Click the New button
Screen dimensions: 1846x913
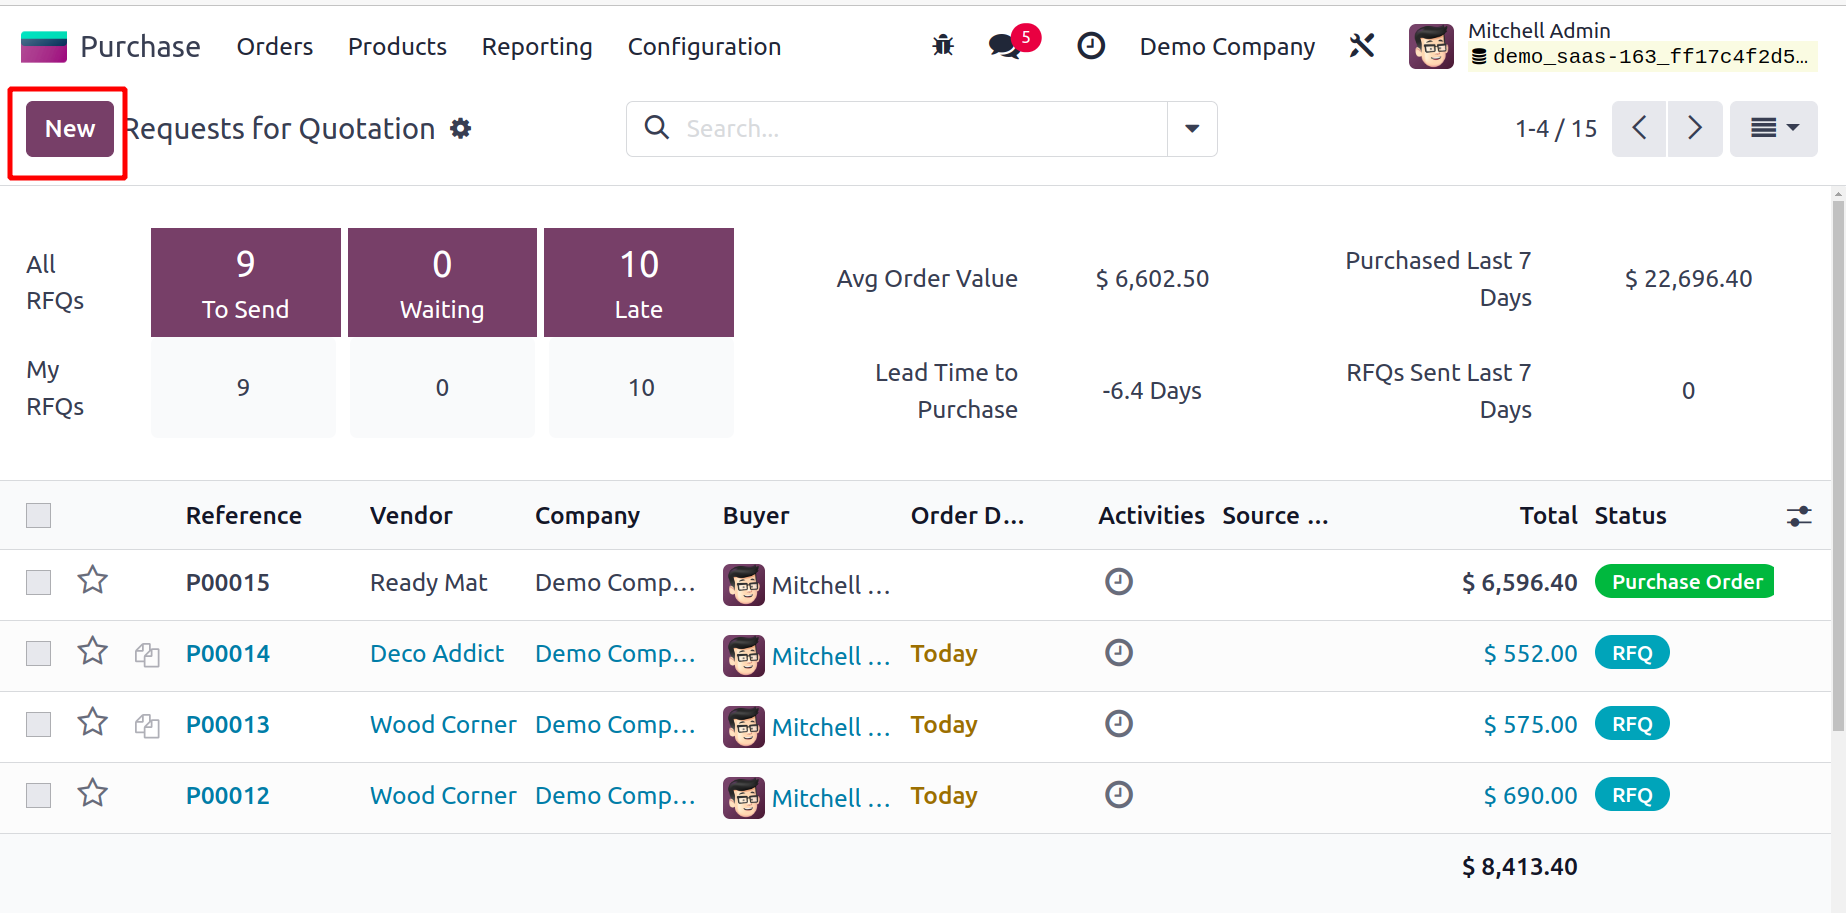tap(70, 129)
